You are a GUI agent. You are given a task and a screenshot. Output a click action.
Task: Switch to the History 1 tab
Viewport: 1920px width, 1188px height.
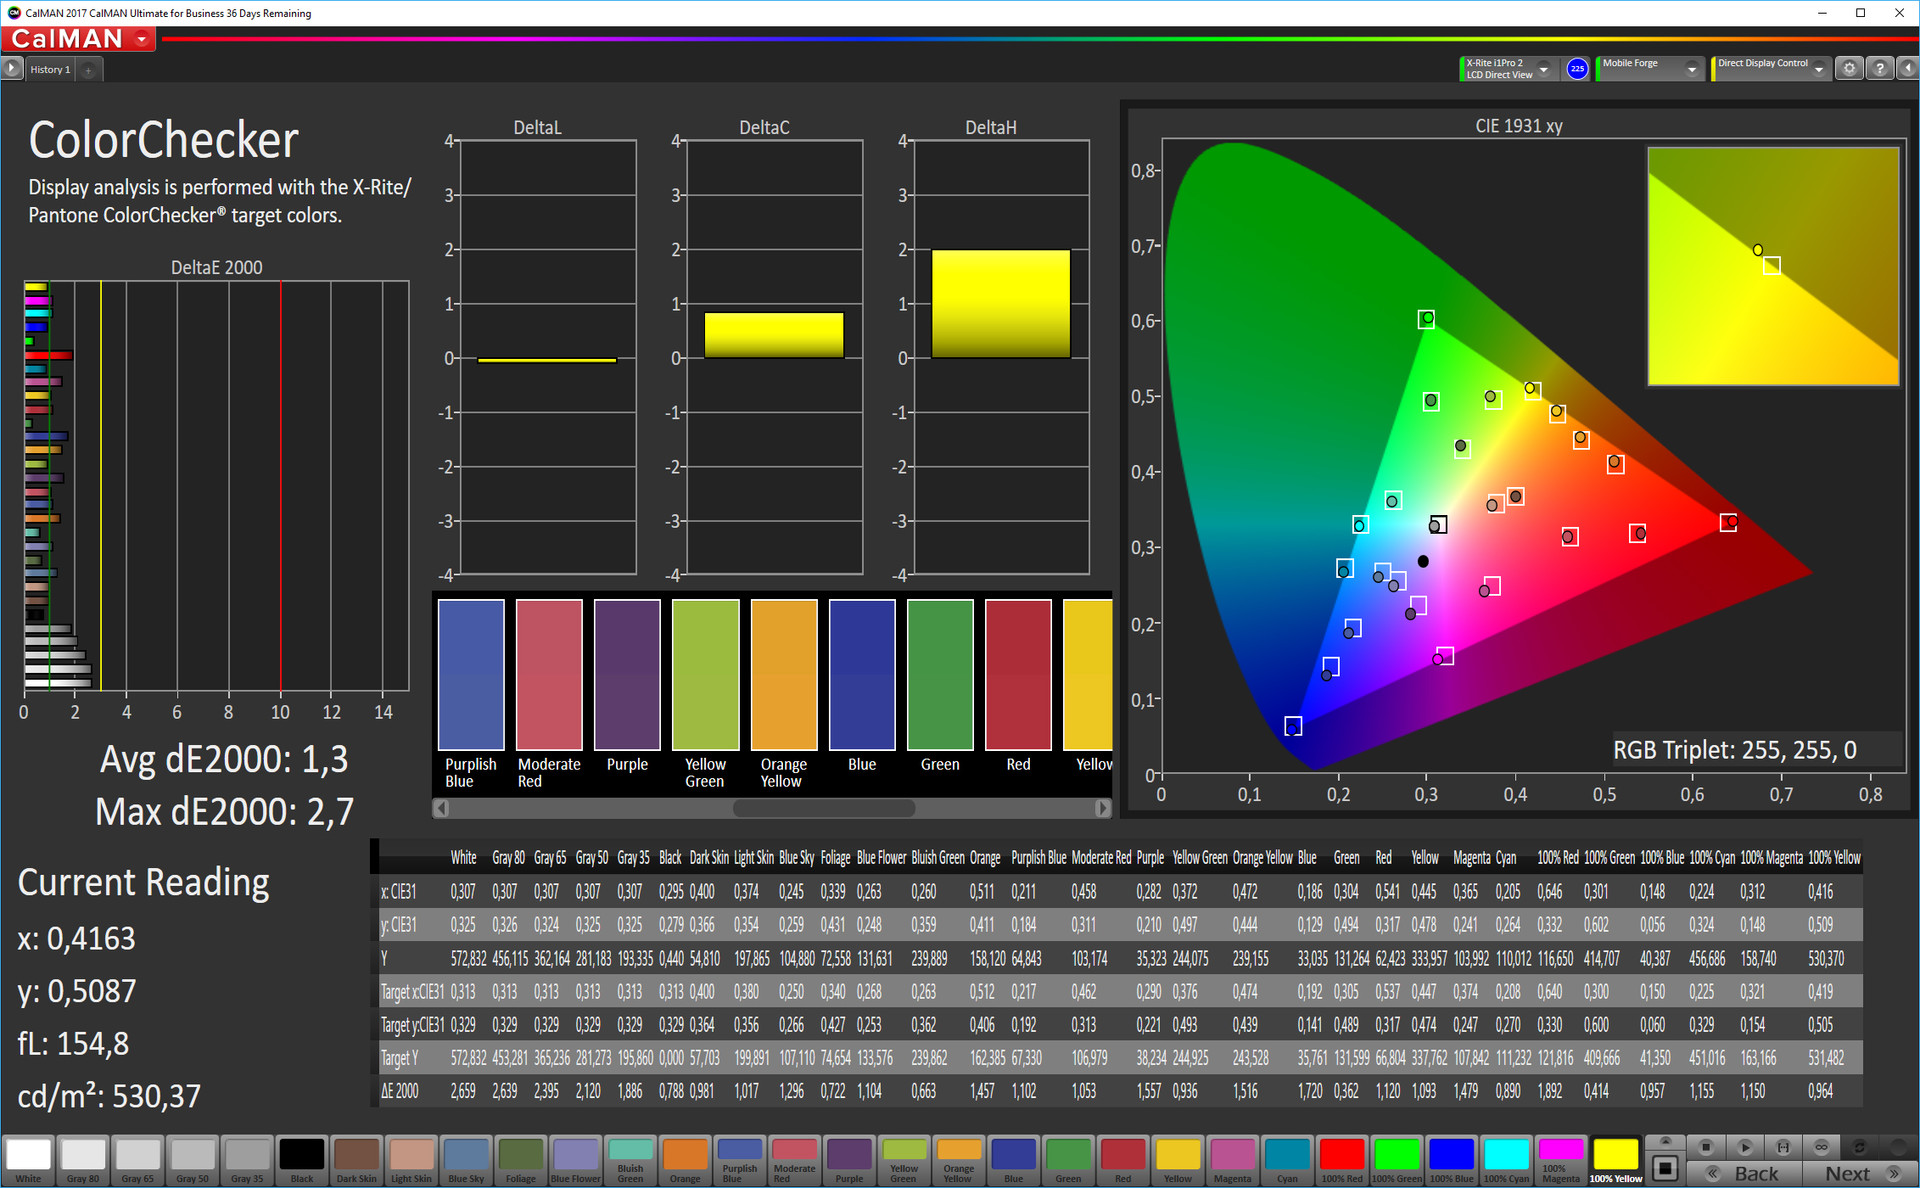[50, 69]
